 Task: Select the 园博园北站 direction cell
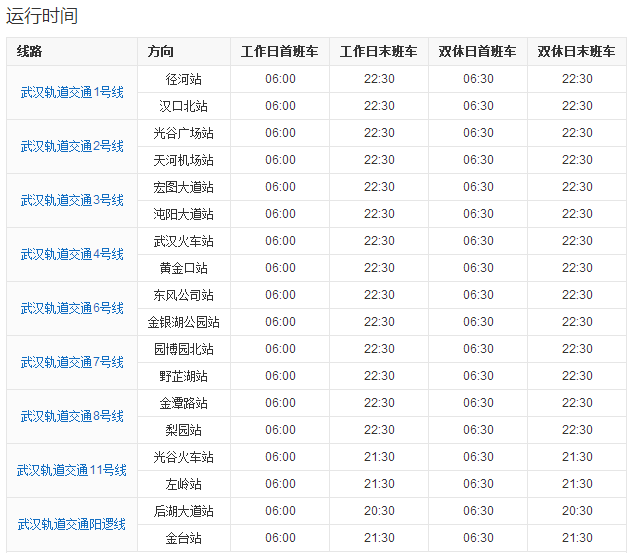click(184, 349)
